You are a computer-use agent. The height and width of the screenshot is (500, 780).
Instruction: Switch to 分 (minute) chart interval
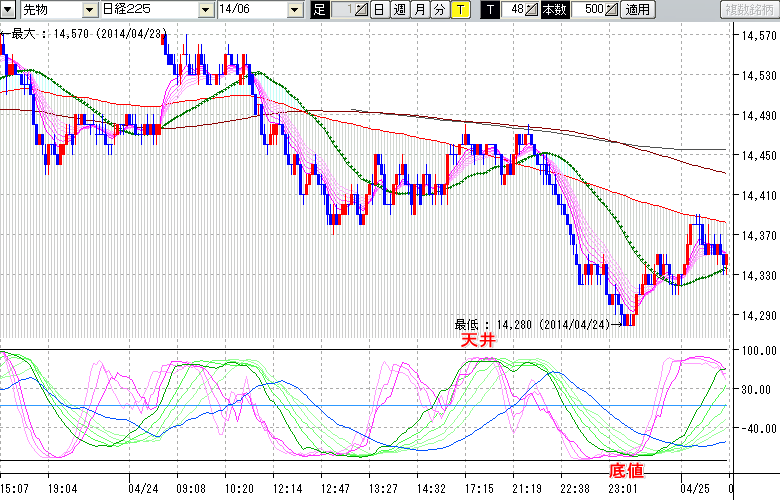pos(439,10)
